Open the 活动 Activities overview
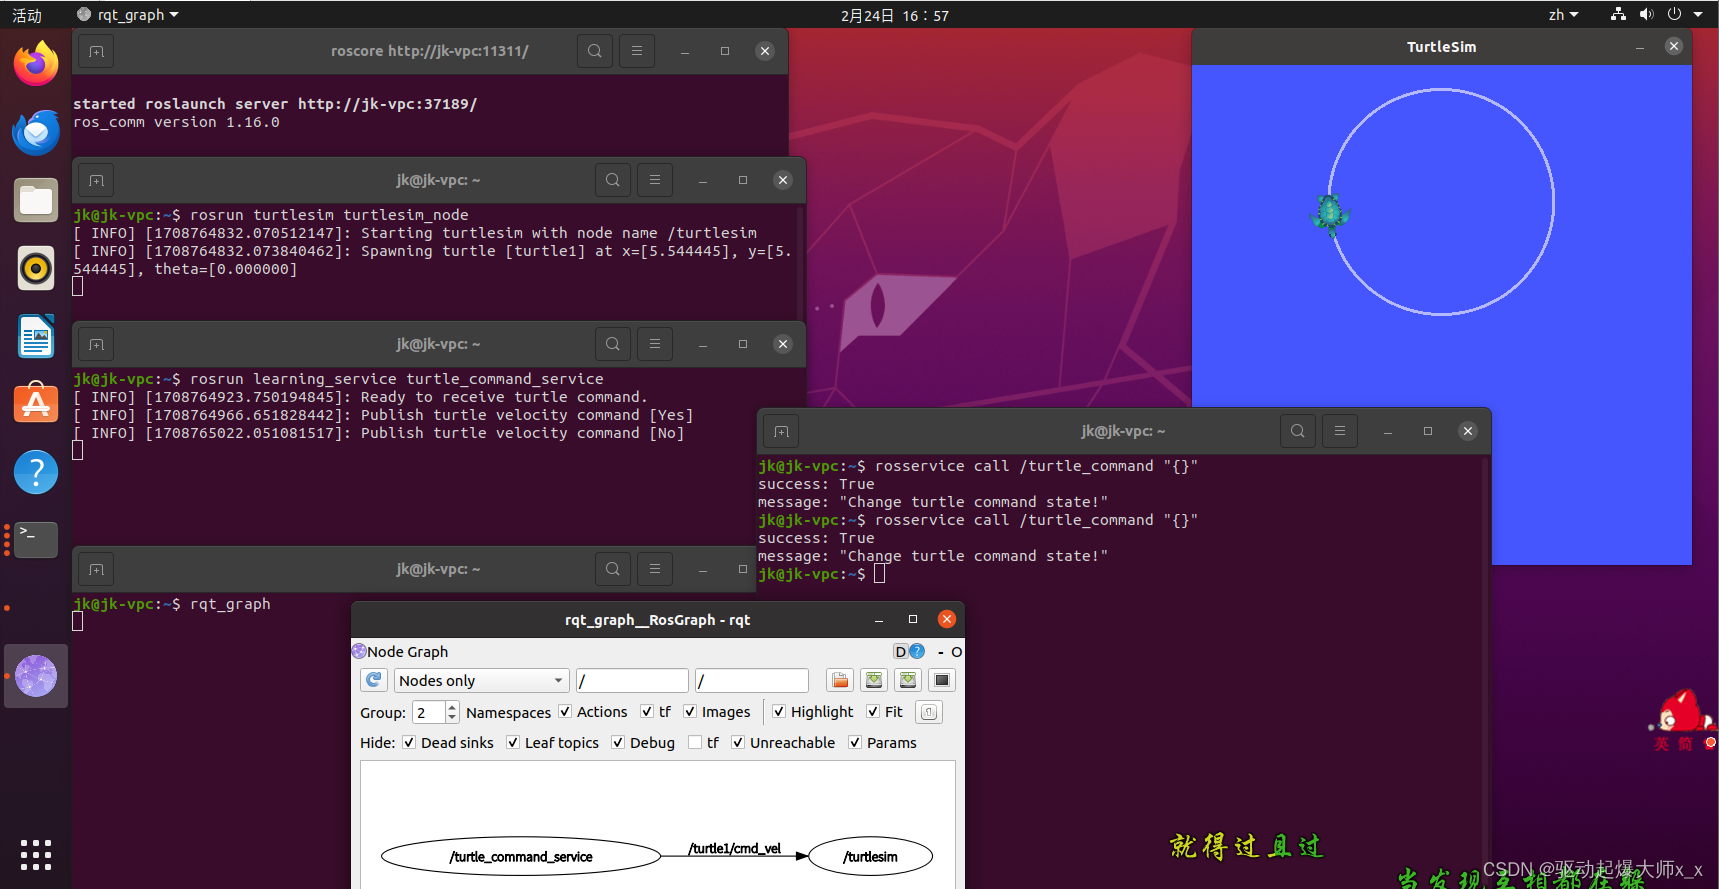Screen dimensions: 1719x889 pyautogui.click(x=27, y=15)
